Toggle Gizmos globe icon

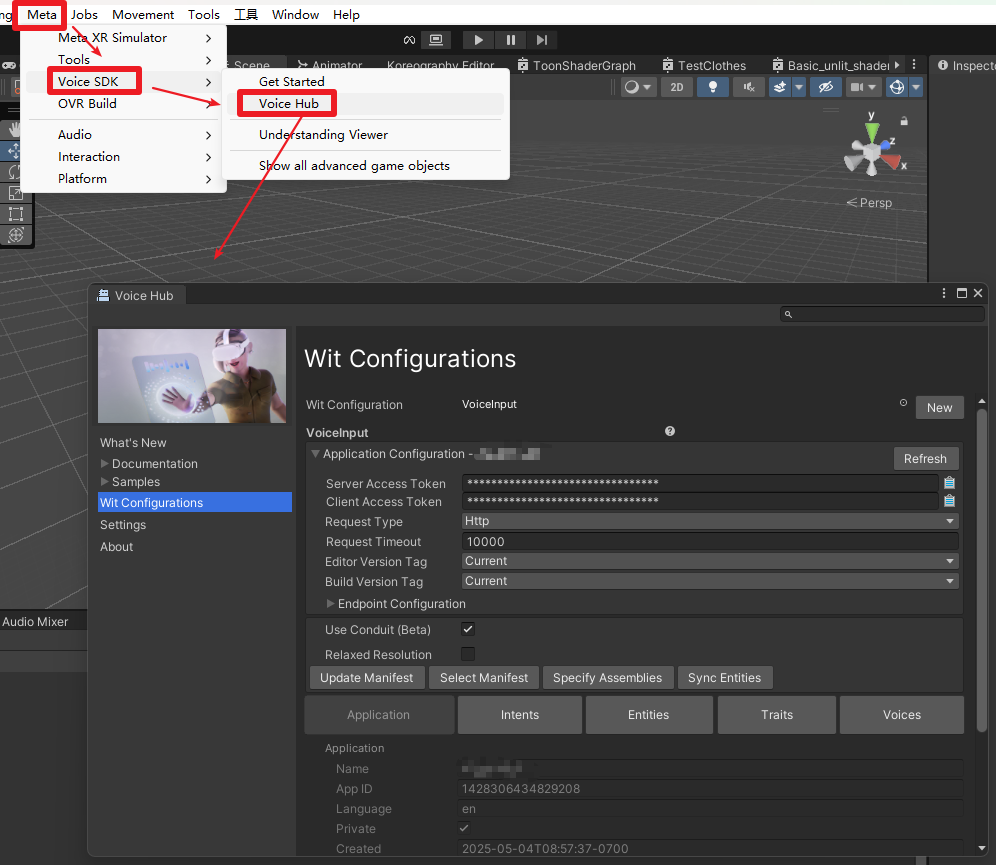[x=897, y=87]
